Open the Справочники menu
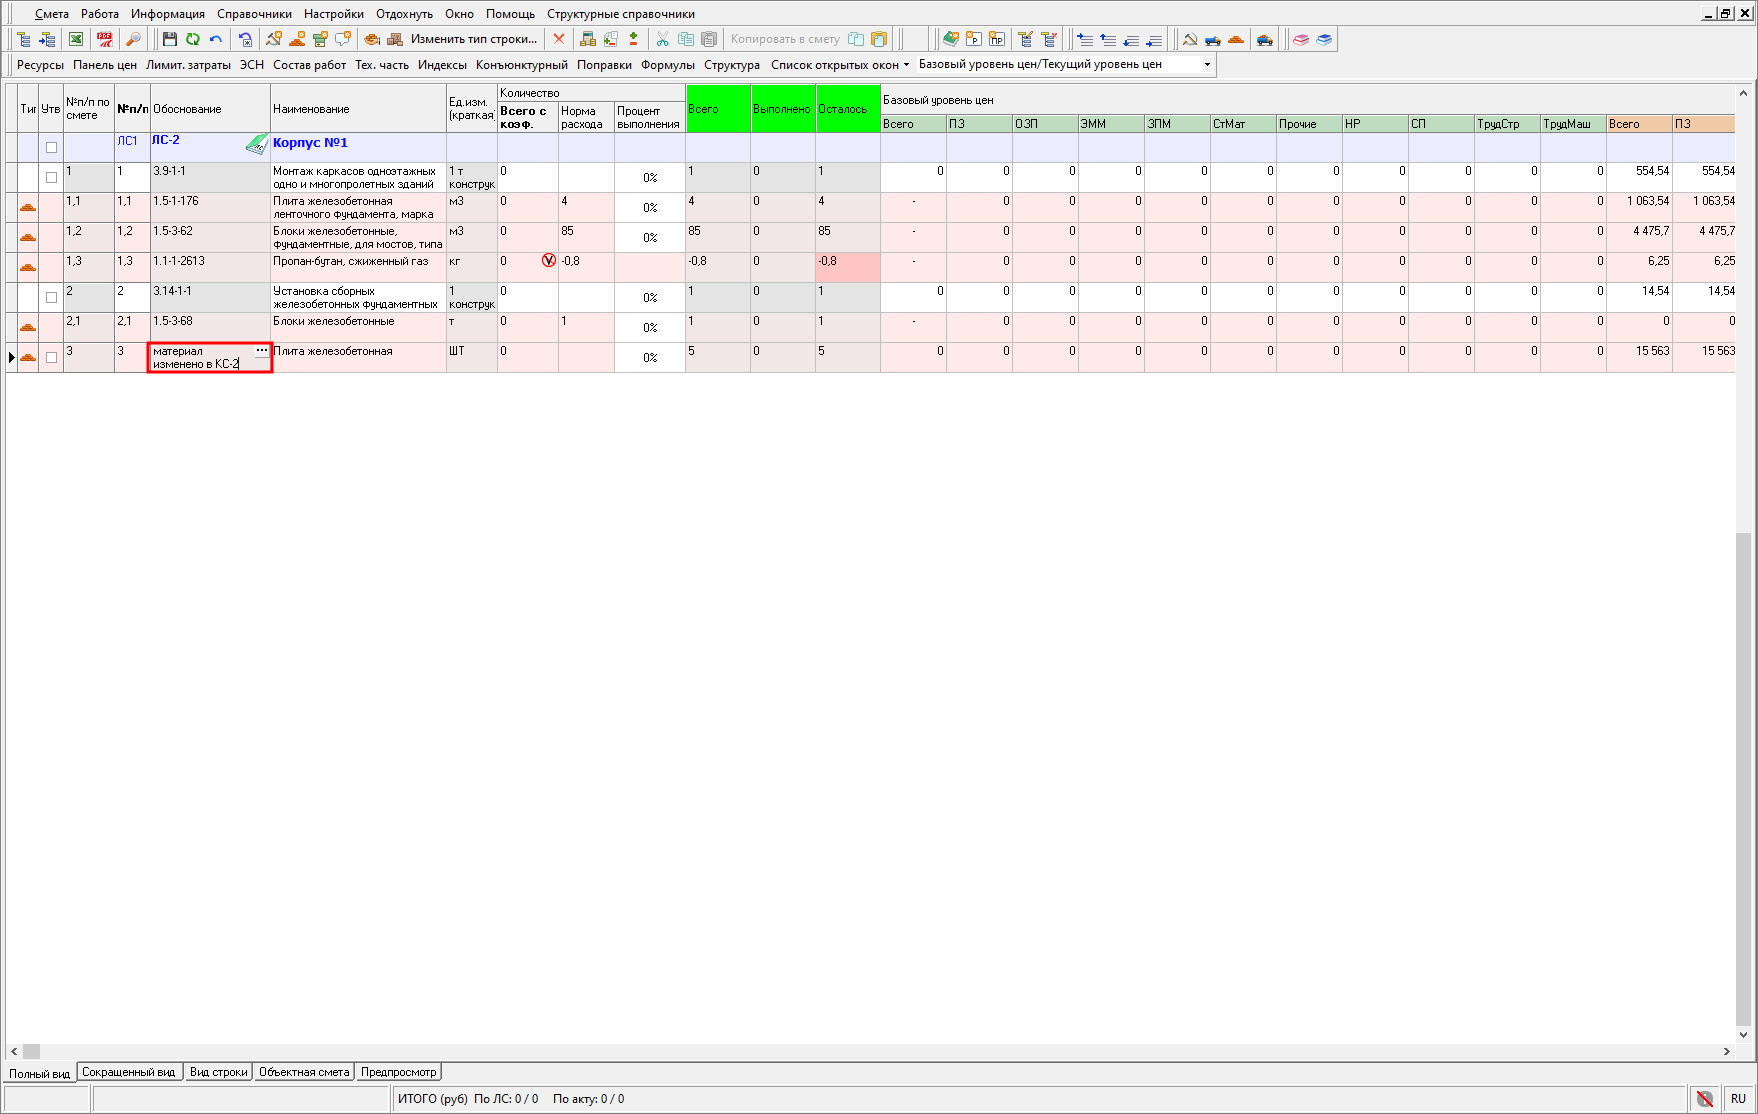The height and width of the screenshot is (1114, 1758). [254, 14]
